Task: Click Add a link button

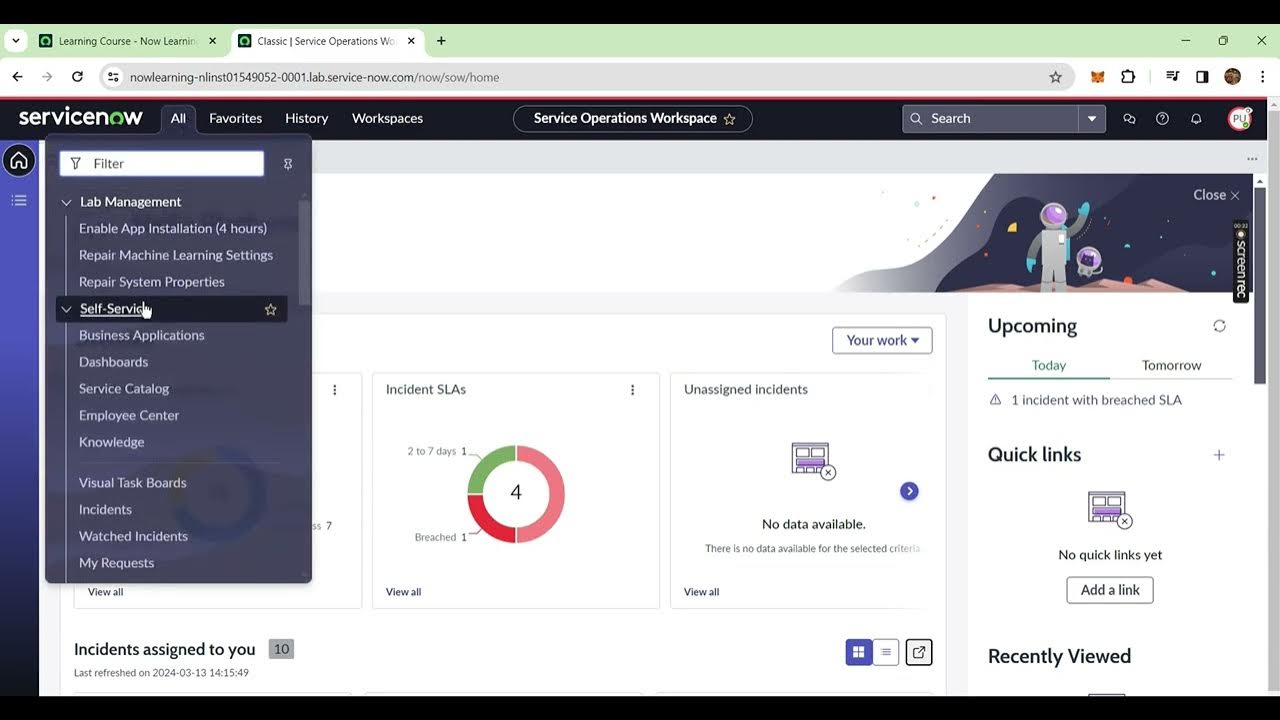Action: point(1110,590)
